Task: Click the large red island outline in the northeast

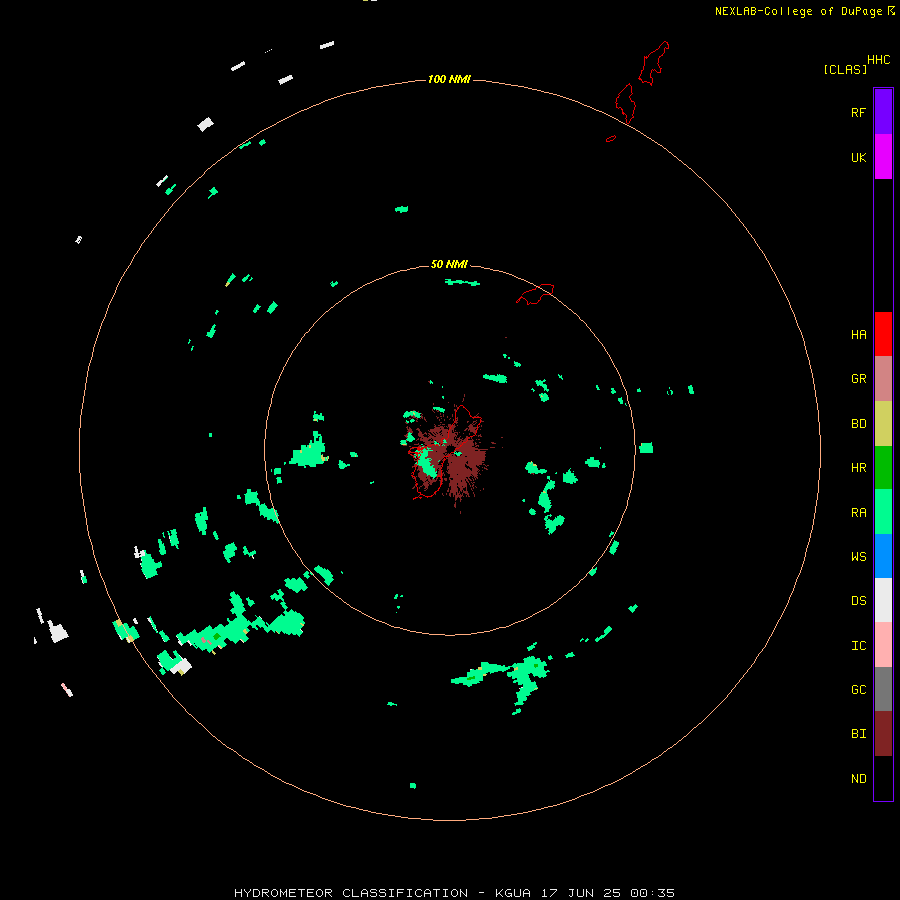Action: (654, 63)
